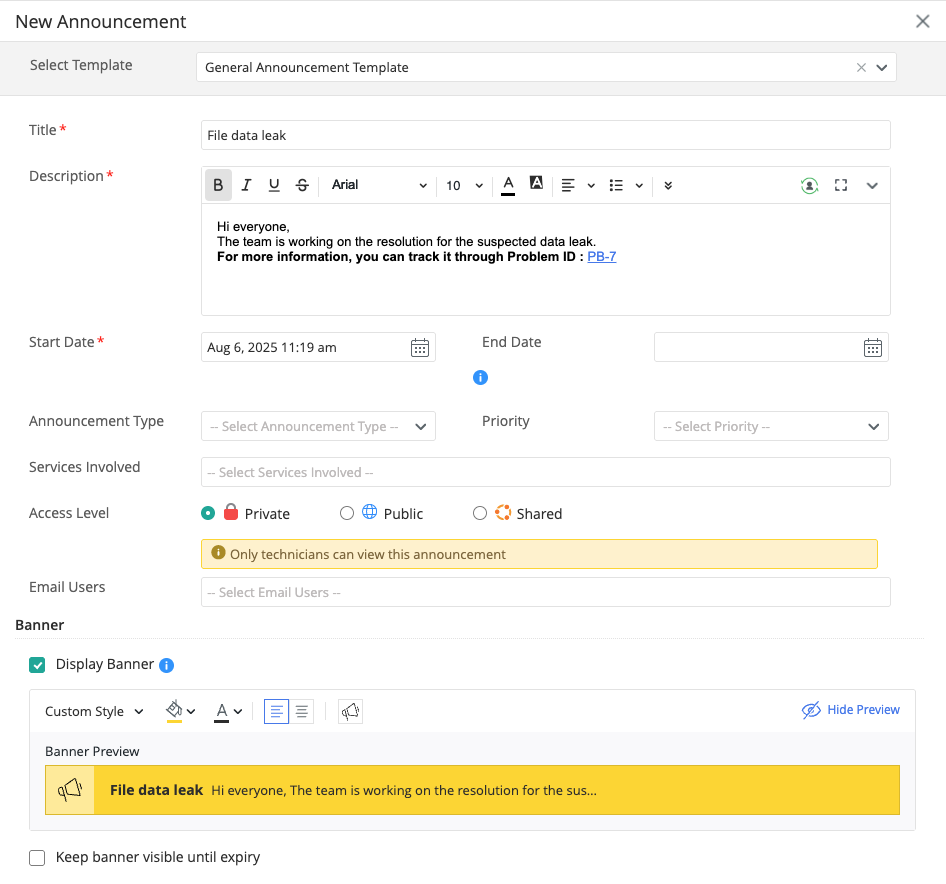Image resolution: width=946 pixels, height=884 pixels.
Task: Open the font size 10 dropdown
Action: pyautogui.click(x=464, y=185)
